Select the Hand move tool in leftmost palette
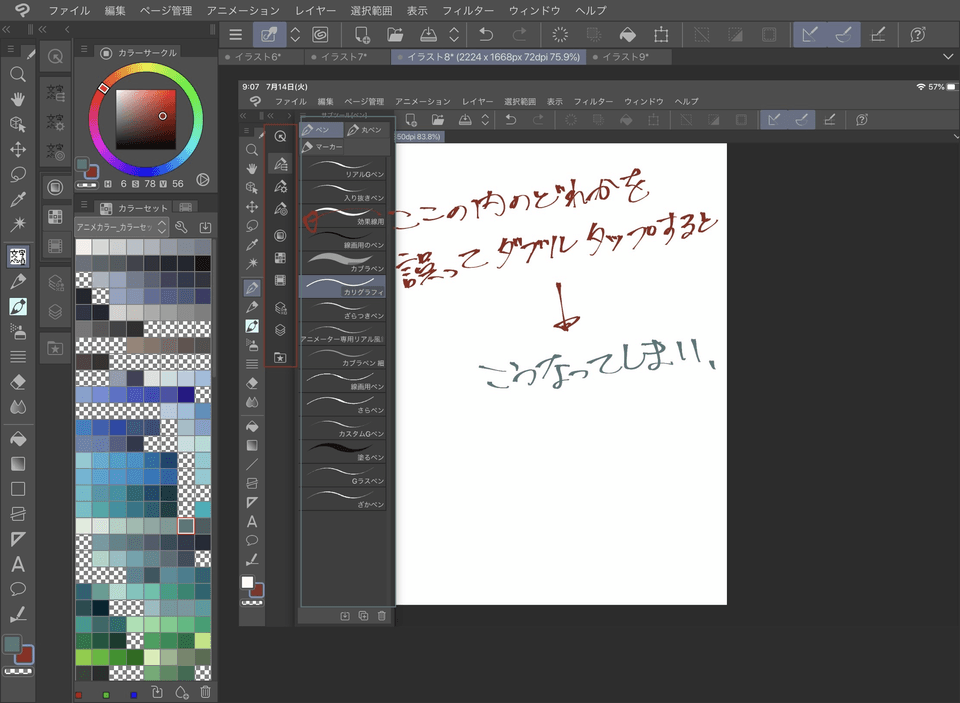 (18, 99)
